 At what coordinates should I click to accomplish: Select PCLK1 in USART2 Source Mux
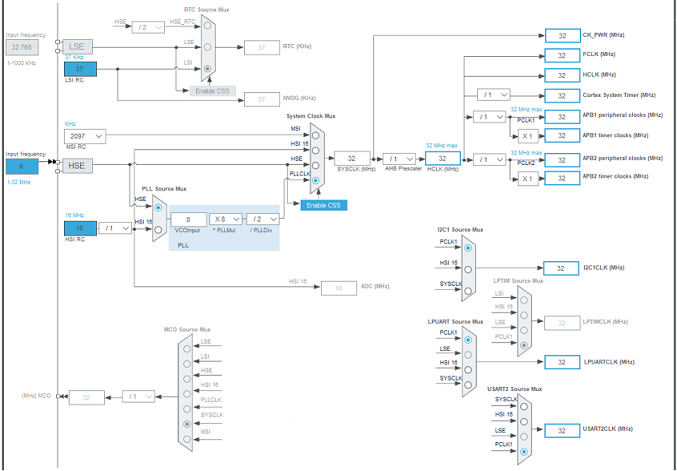(x=524, y=452)
